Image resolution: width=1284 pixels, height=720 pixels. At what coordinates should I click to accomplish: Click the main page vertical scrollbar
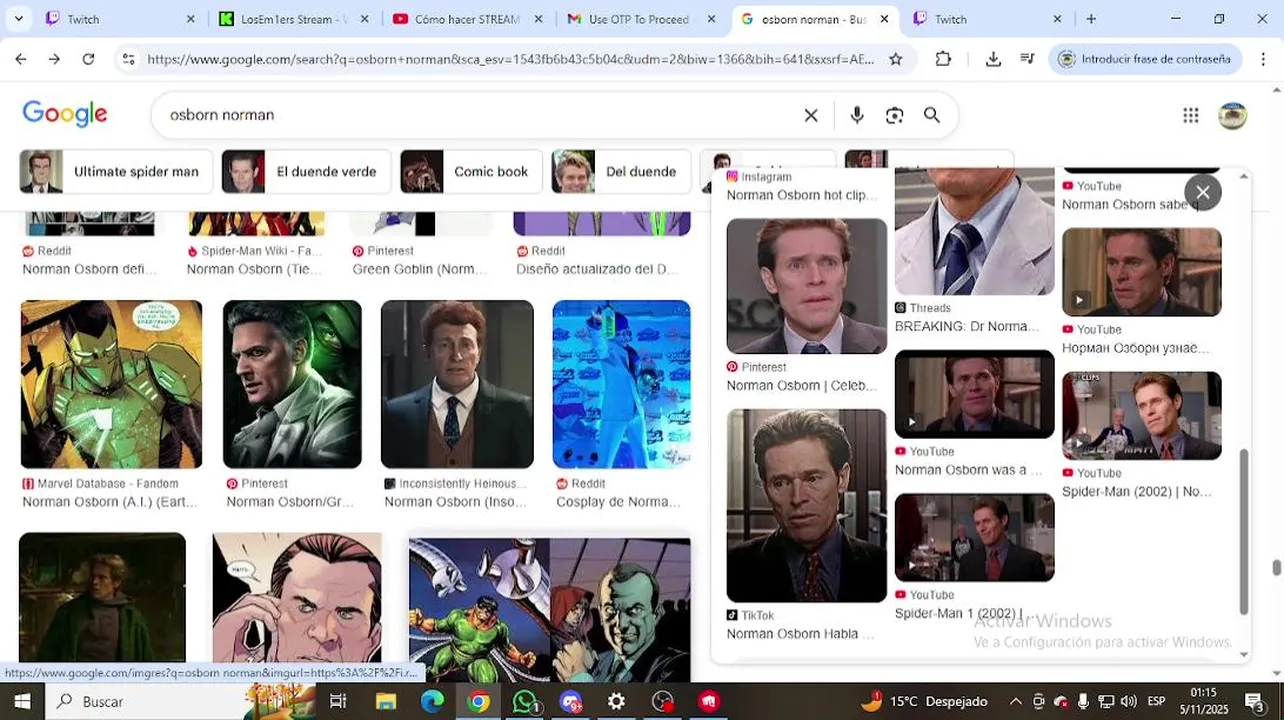1276,567
